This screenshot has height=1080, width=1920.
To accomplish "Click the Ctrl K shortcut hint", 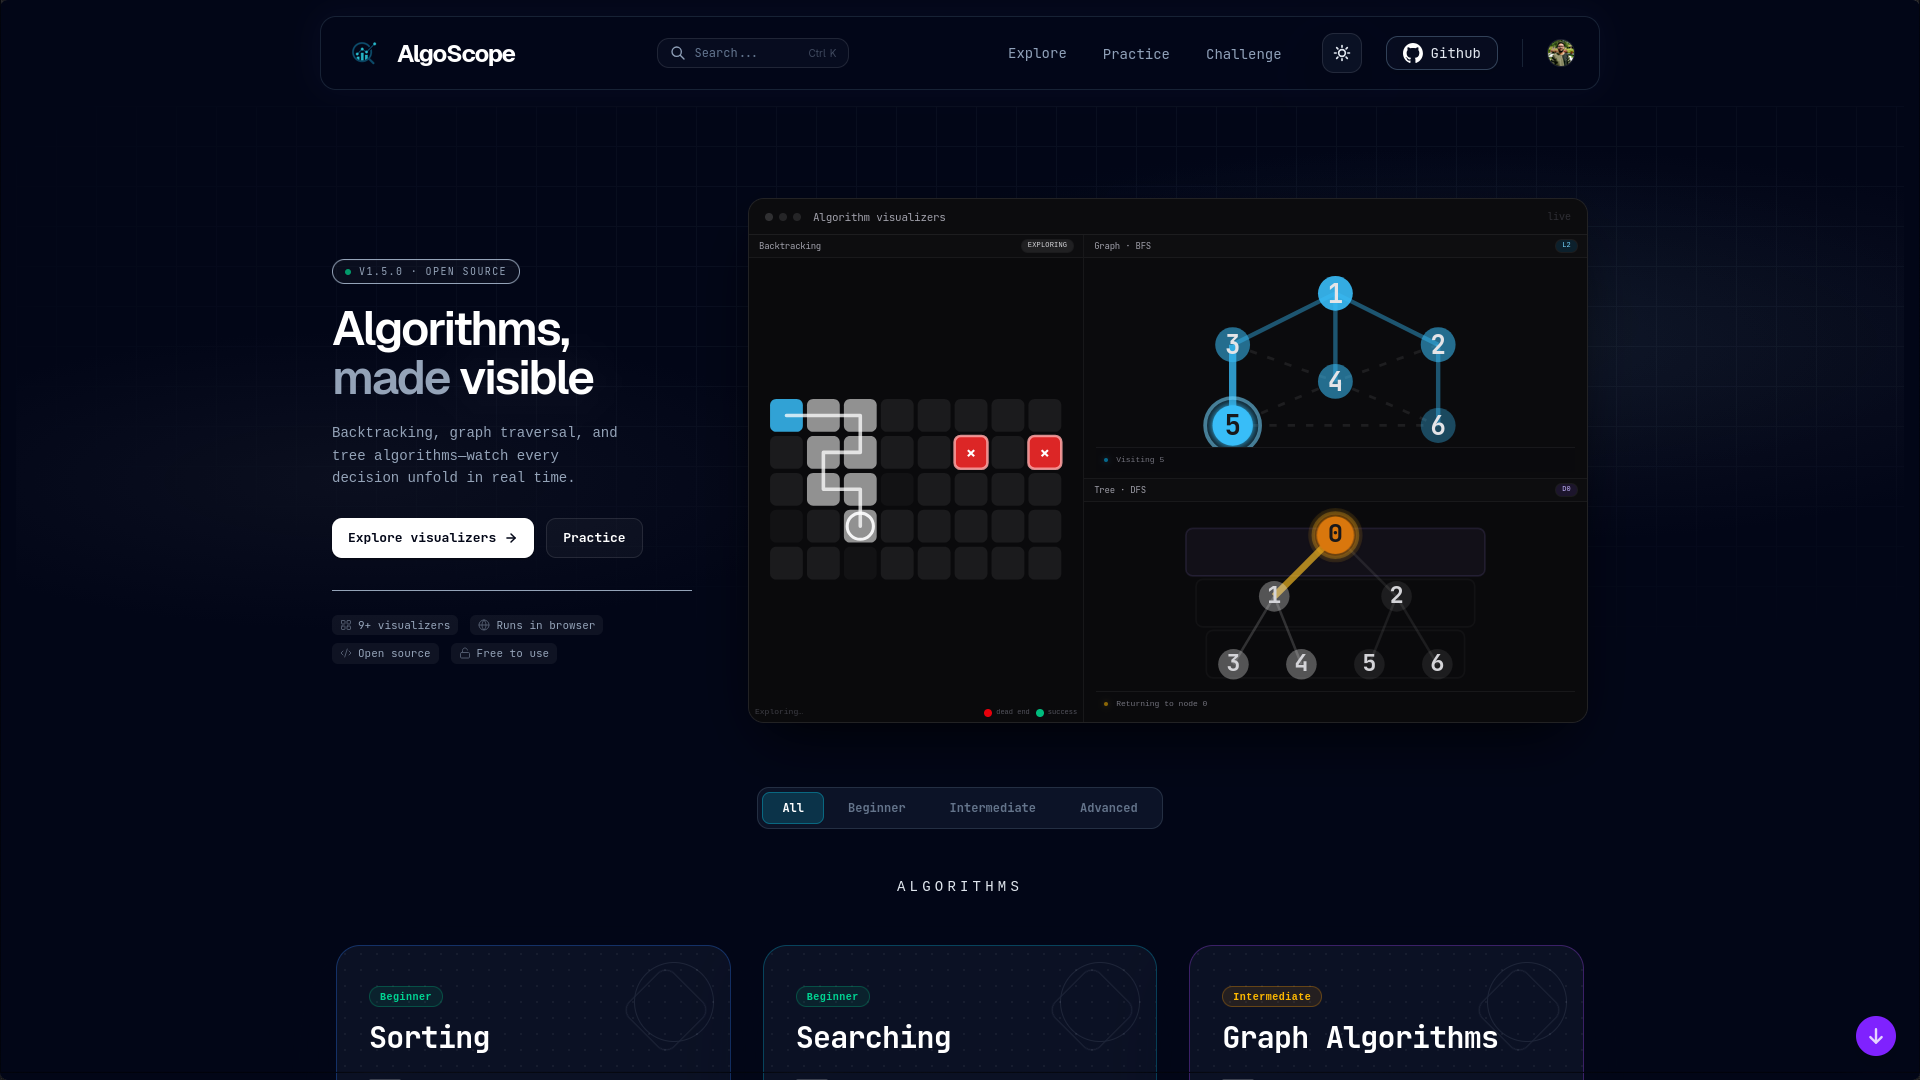I will 822,54.
